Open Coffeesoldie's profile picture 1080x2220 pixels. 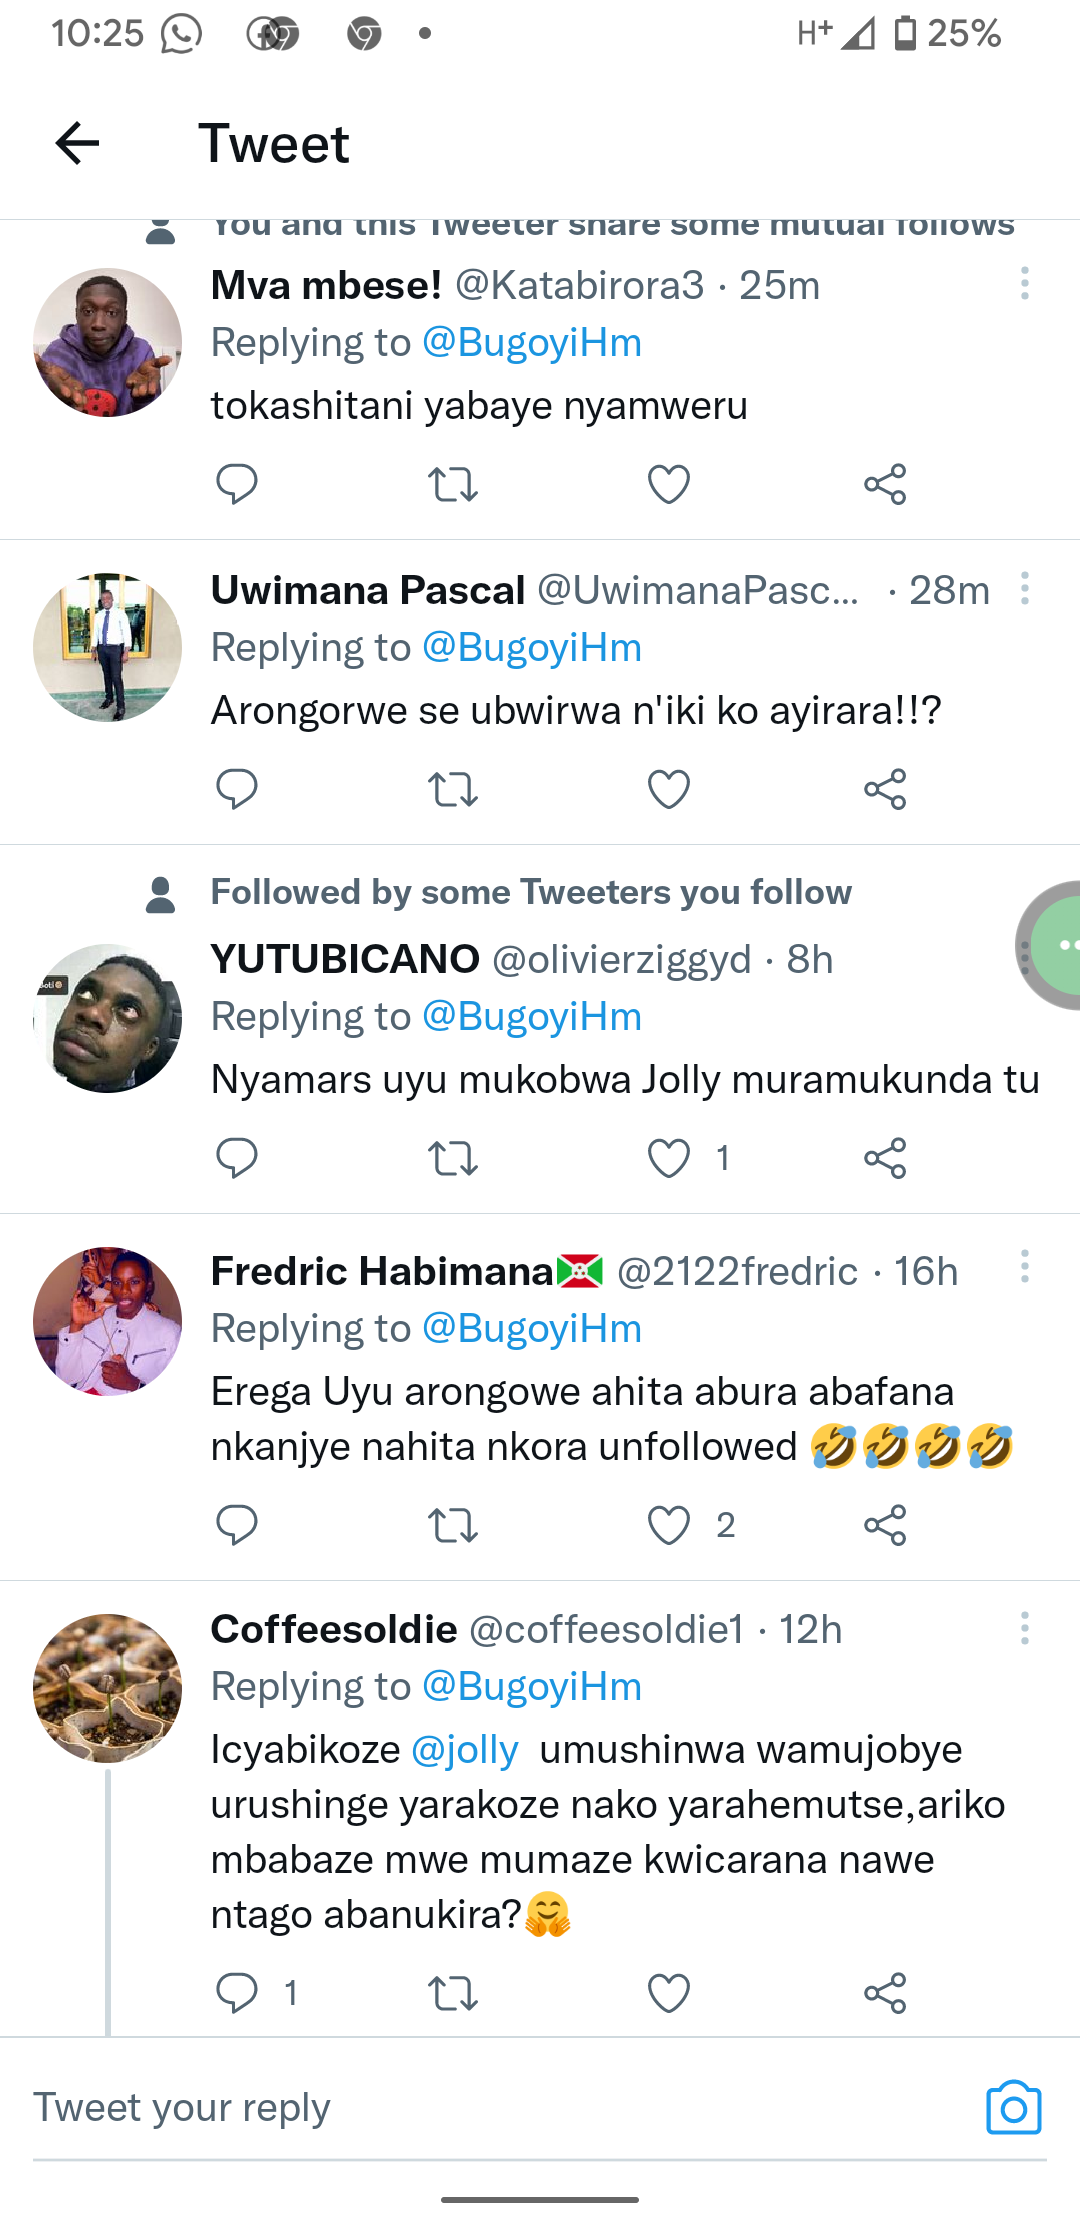pyautogui.click(x=108, y=1688)
